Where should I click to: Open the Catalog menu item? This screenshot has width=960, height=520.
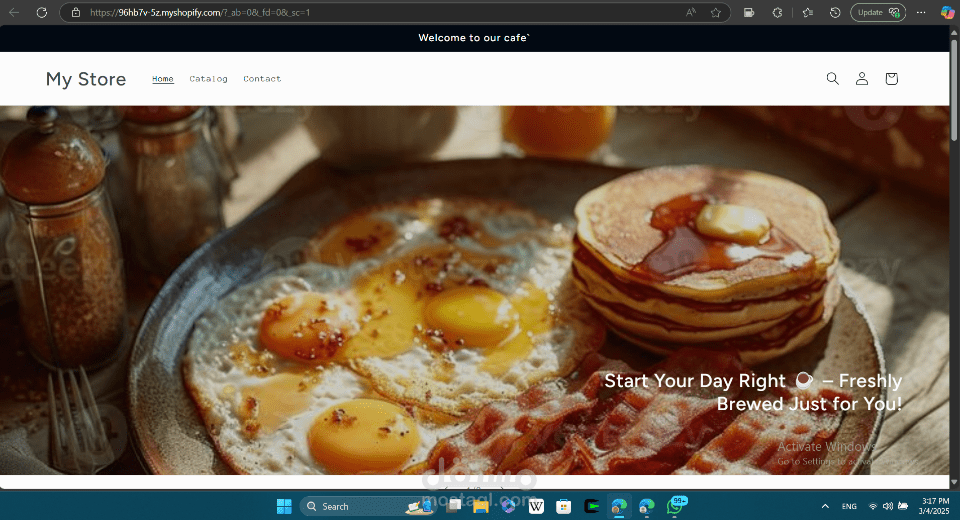[208, 78]
